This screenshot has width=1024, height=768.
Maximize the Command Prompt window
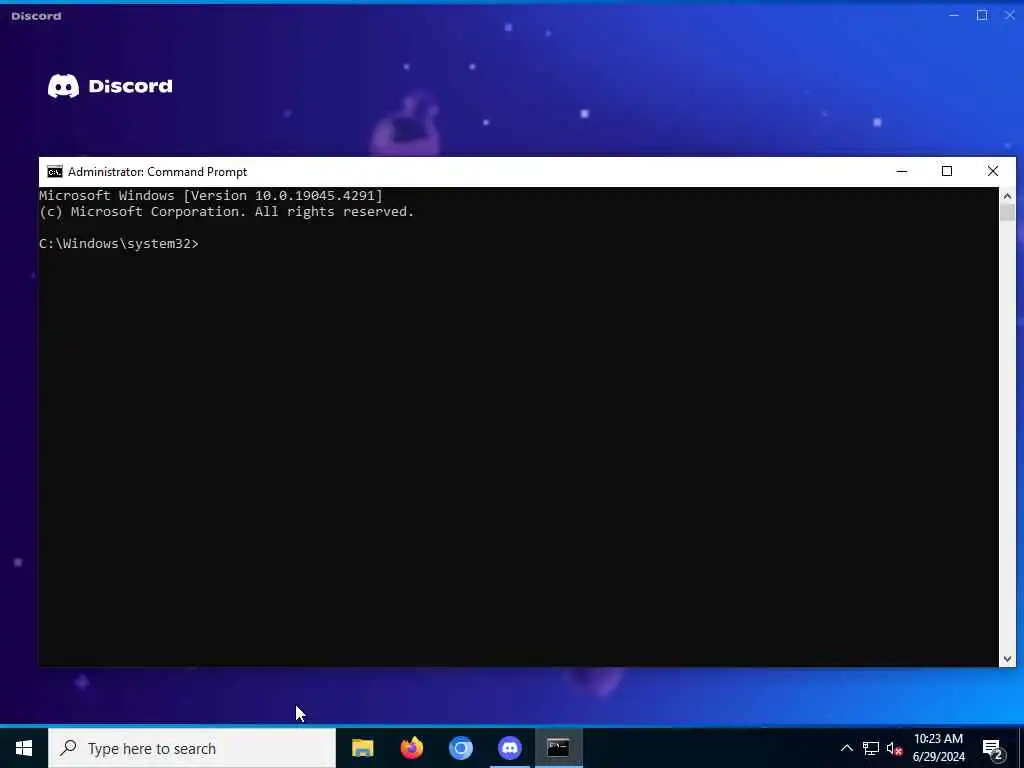point(947,171)
